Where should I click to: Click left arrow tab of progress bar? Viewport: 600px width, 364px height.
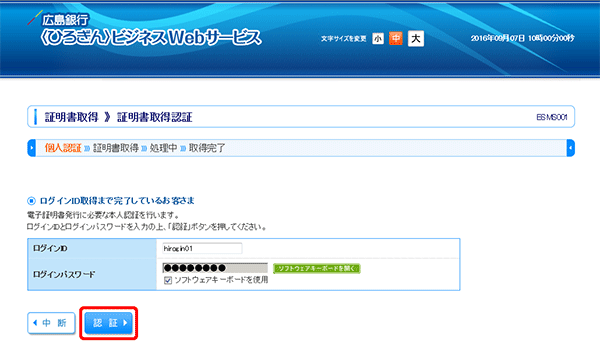[31, 148]
